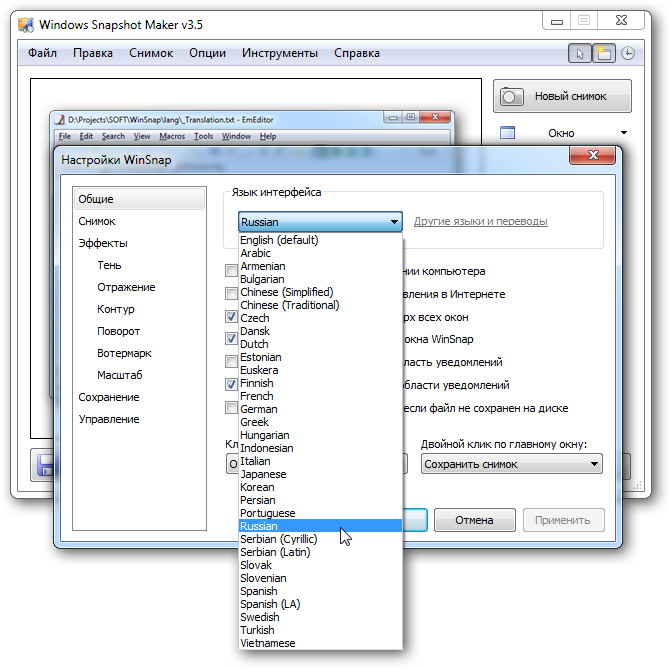Viewport: 670px width, 668px height.
Task: Select Контур settings subcategory
Action: click(x=116, y=309)
